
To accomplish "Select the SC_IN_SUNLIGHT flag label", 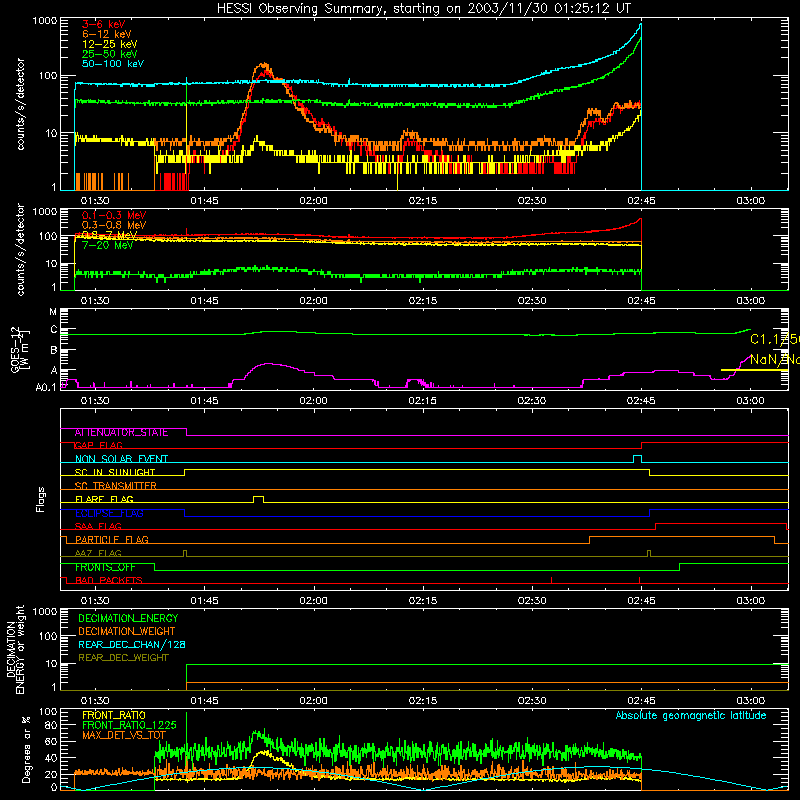I will 115,472.
